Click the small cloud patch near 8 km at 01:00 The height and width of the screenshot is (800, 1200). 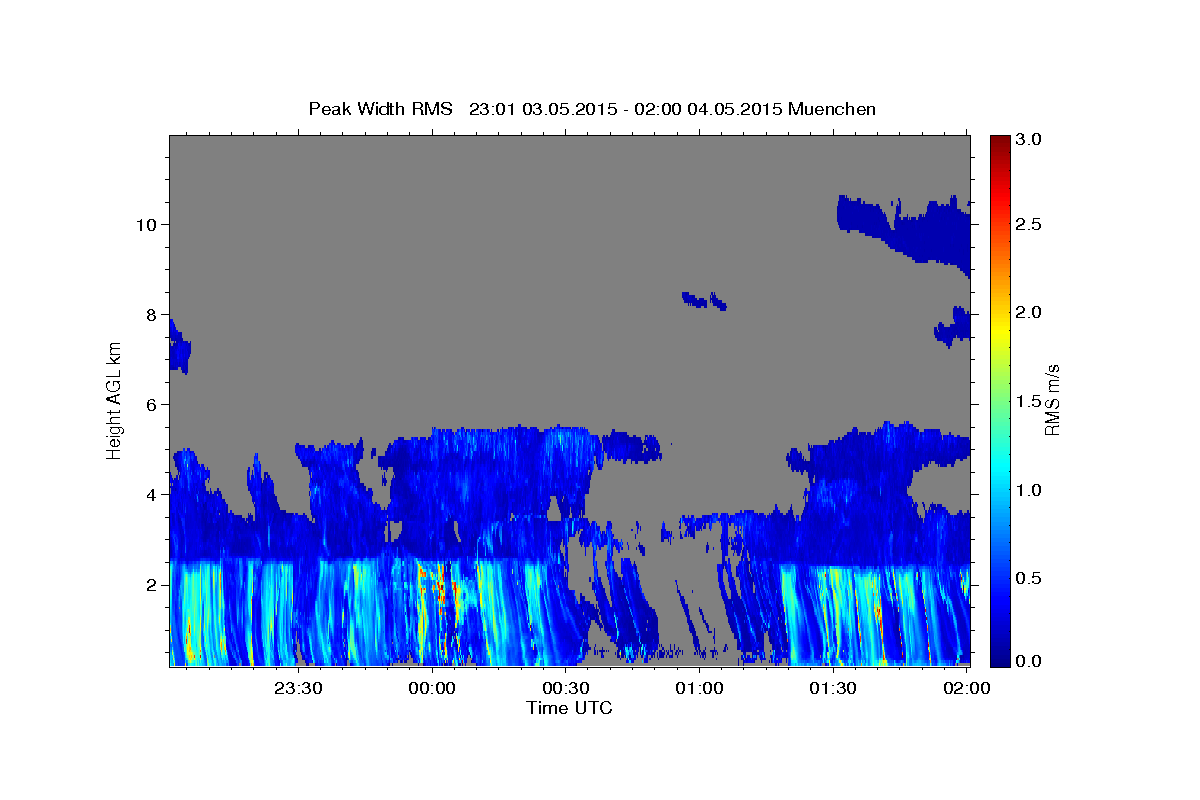(x=704, y=300)
